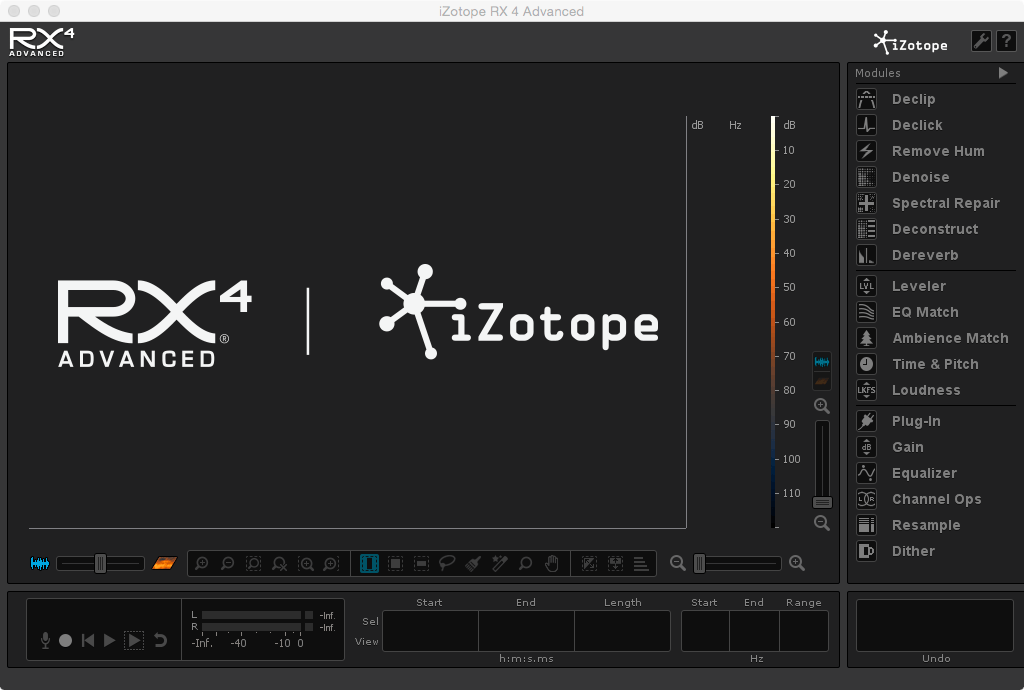Image resolution: width=1024 pixels, height=690 pixels.
Task: Click the Play Selection button
Action: tap(134, 640)
